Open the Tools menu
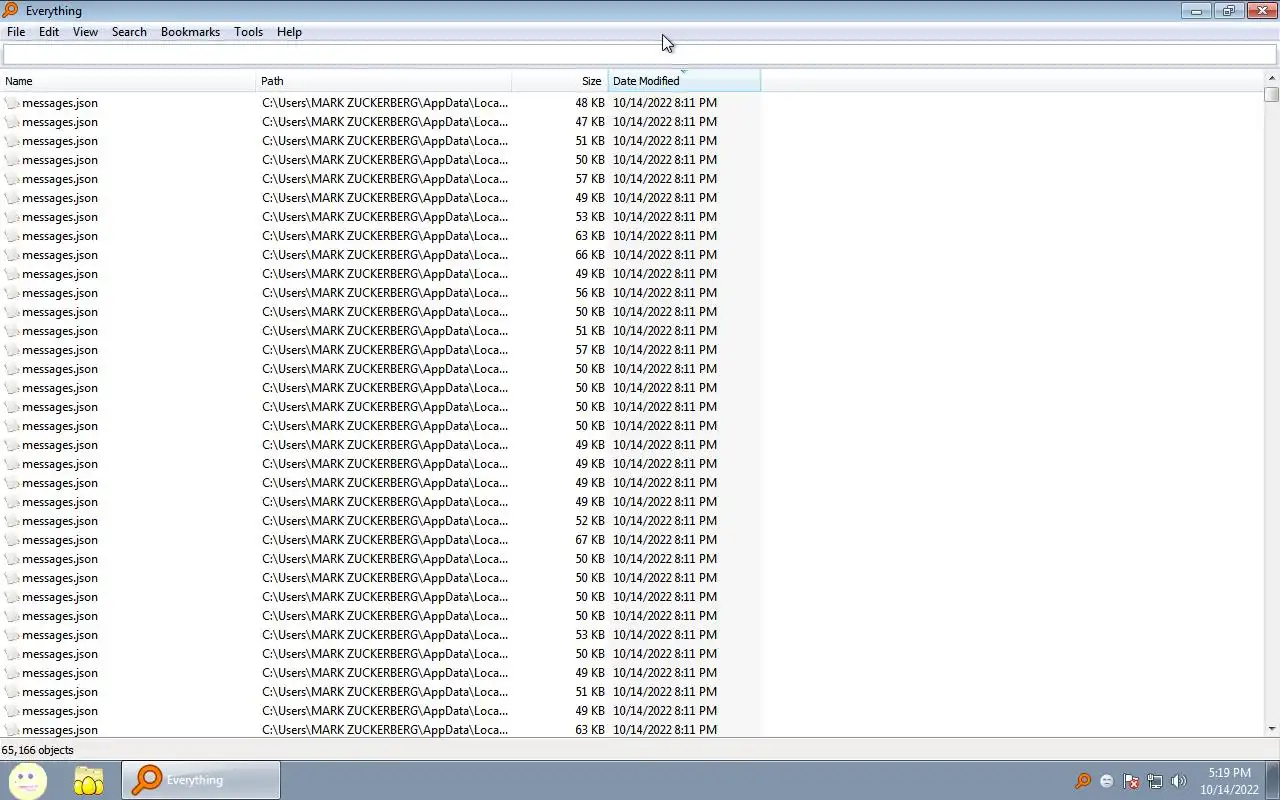 pyautogui.click(x=248, y=32)
